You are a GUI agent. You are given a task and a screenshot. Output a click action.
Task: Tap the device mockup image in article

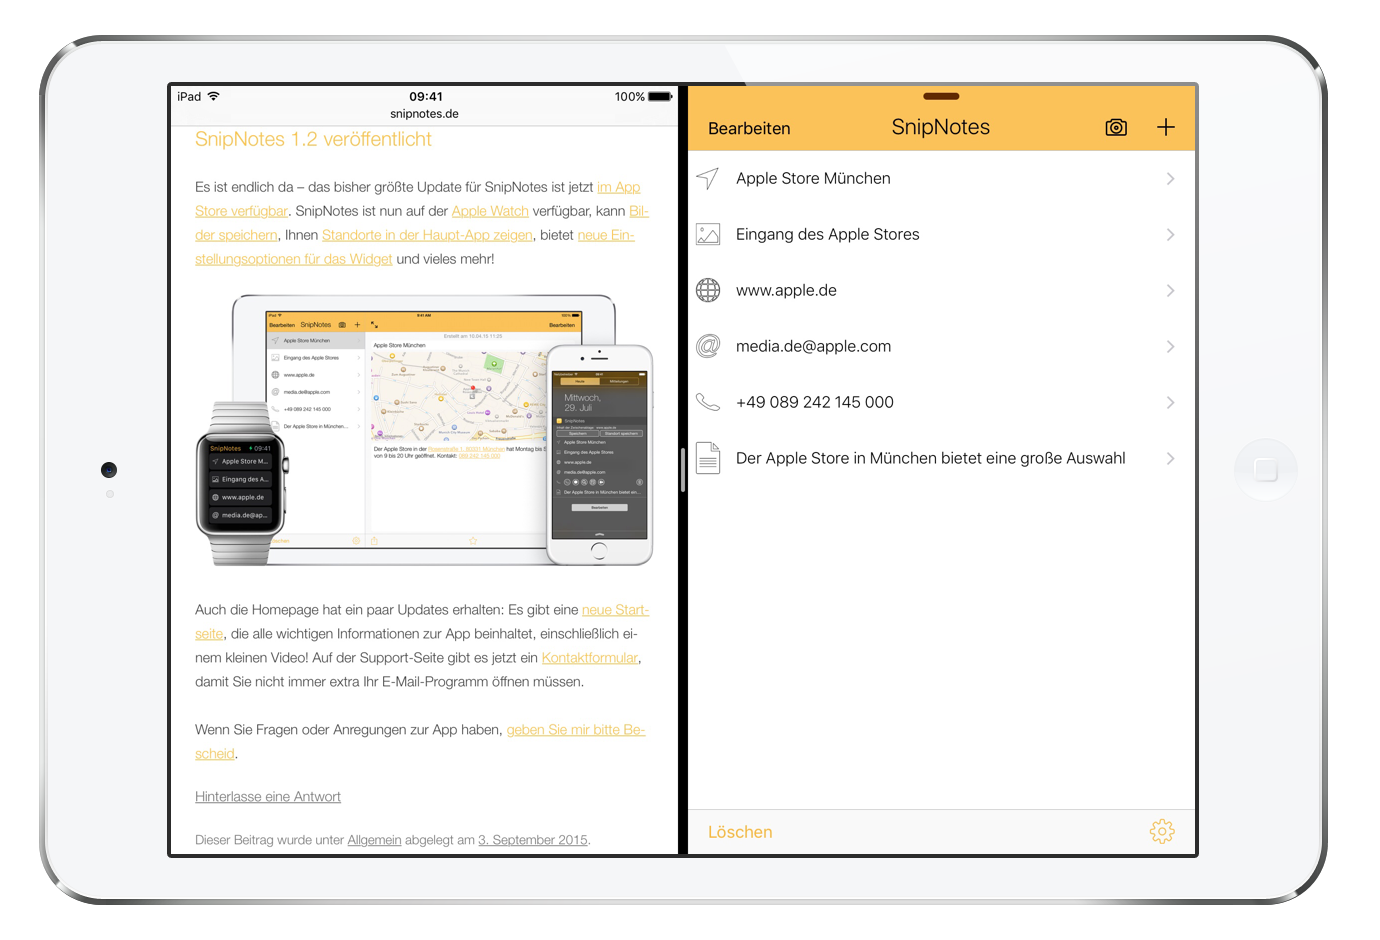click(424, 430)
